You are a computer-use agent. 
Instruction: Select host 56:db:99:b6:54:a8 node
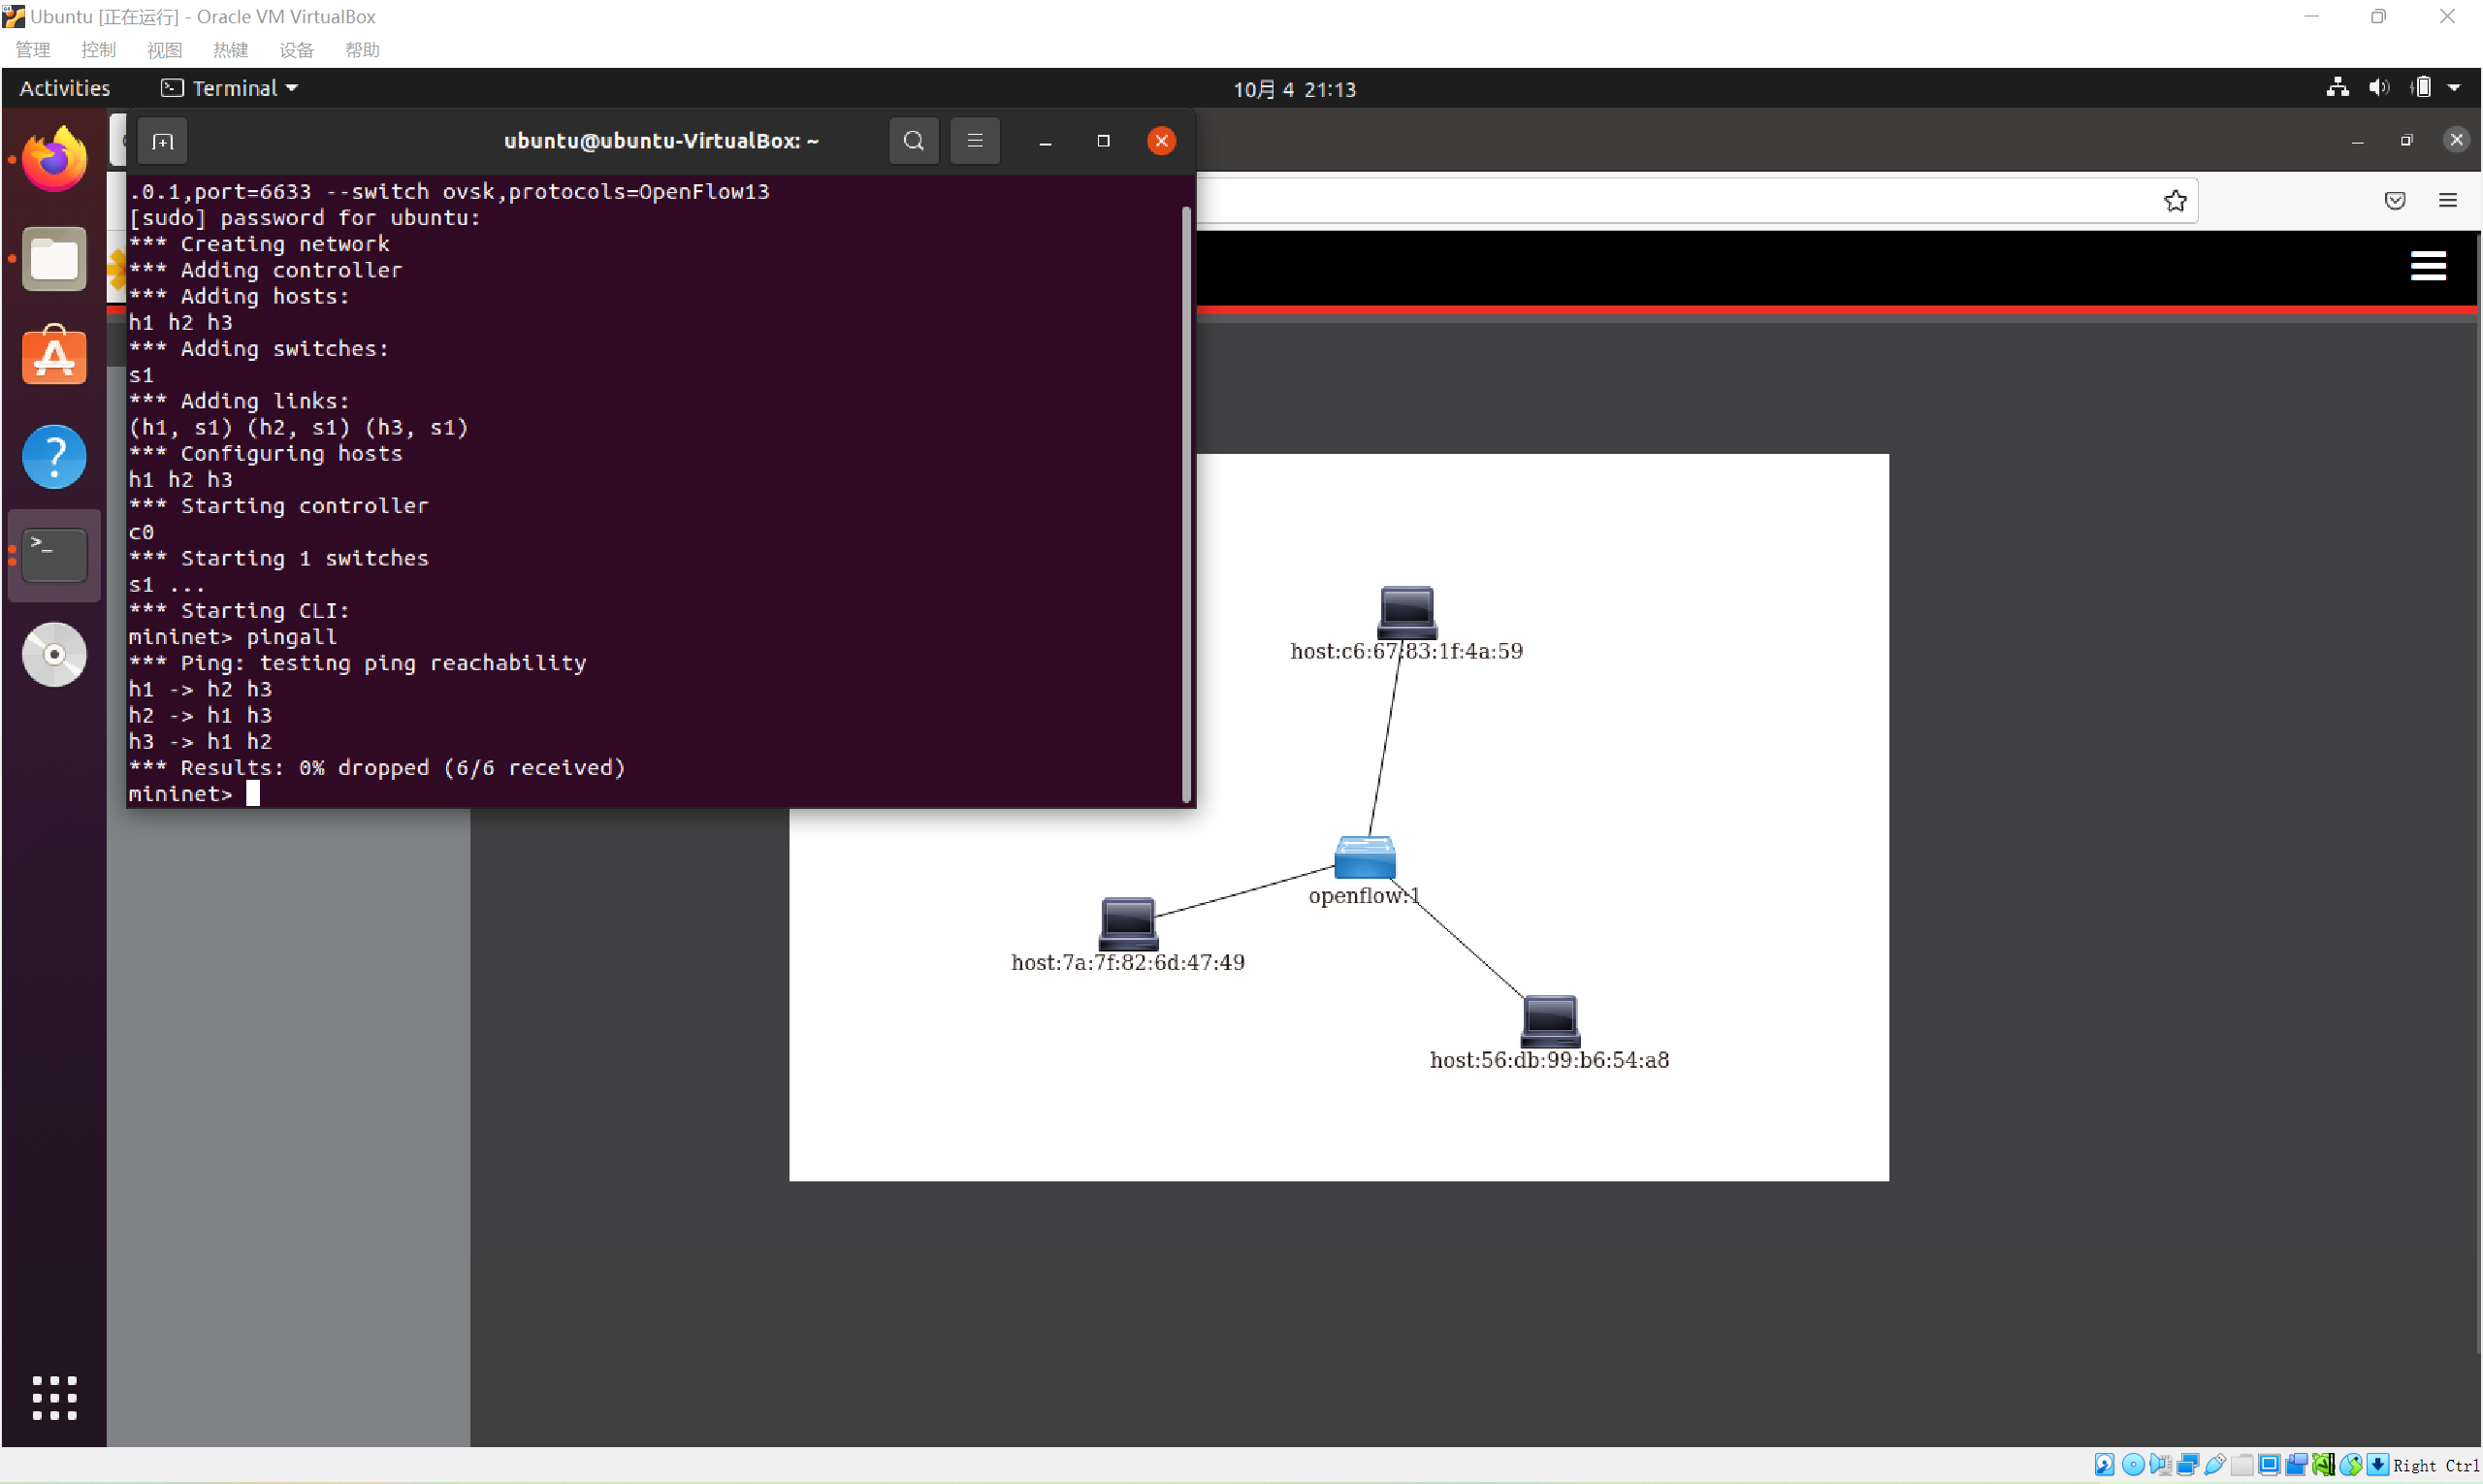1549,1020
